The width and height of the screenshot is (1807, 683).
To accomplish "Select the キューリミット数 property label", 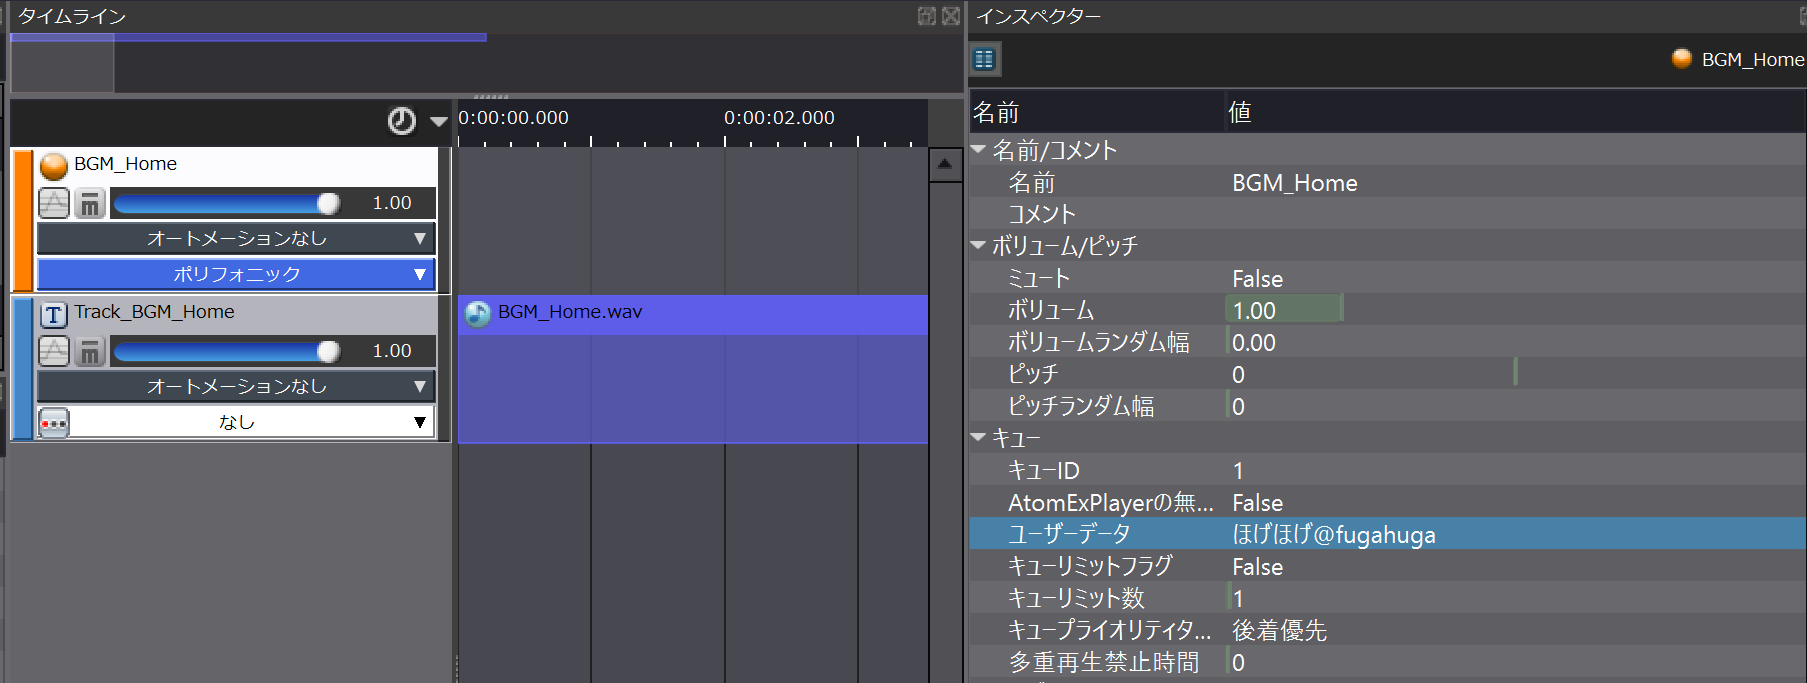I will (1076, 599).
